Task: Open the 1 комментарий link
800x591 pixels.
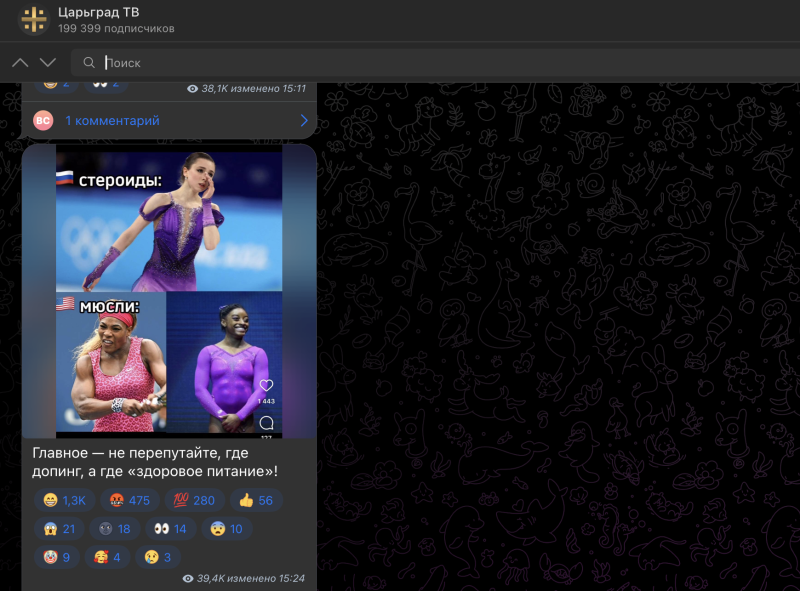Action: (112, 121)
